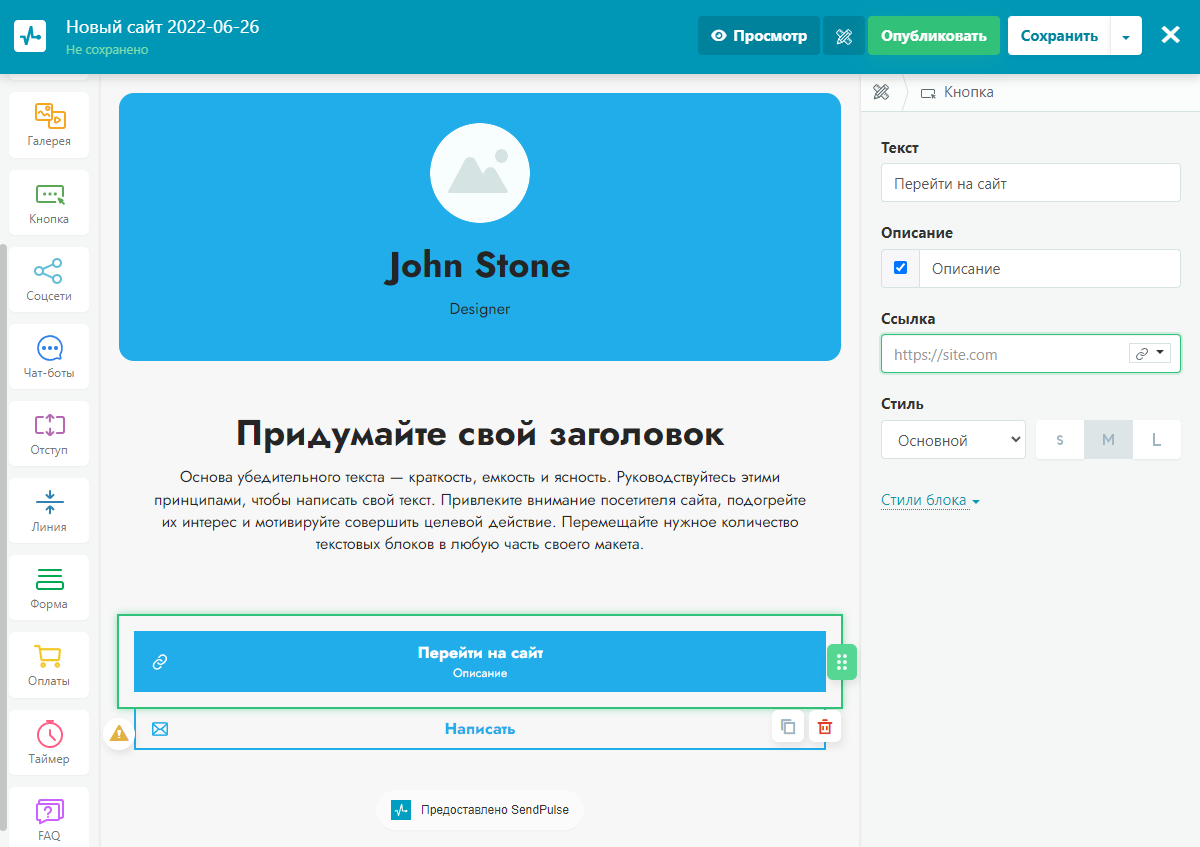Add a Таймер timer block
This screenshot has width=1200, height=847.
tap(49, 741)
